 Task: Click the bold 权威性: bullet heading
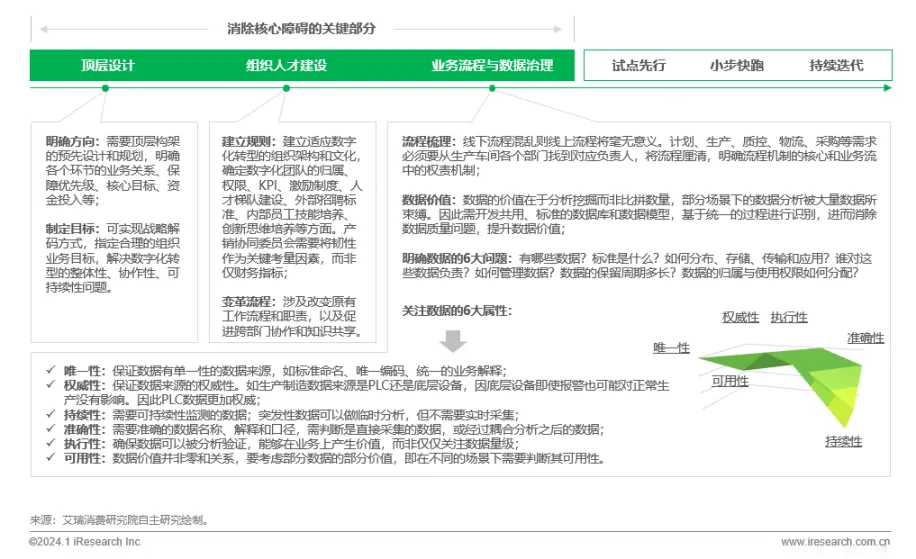point(85,385)
